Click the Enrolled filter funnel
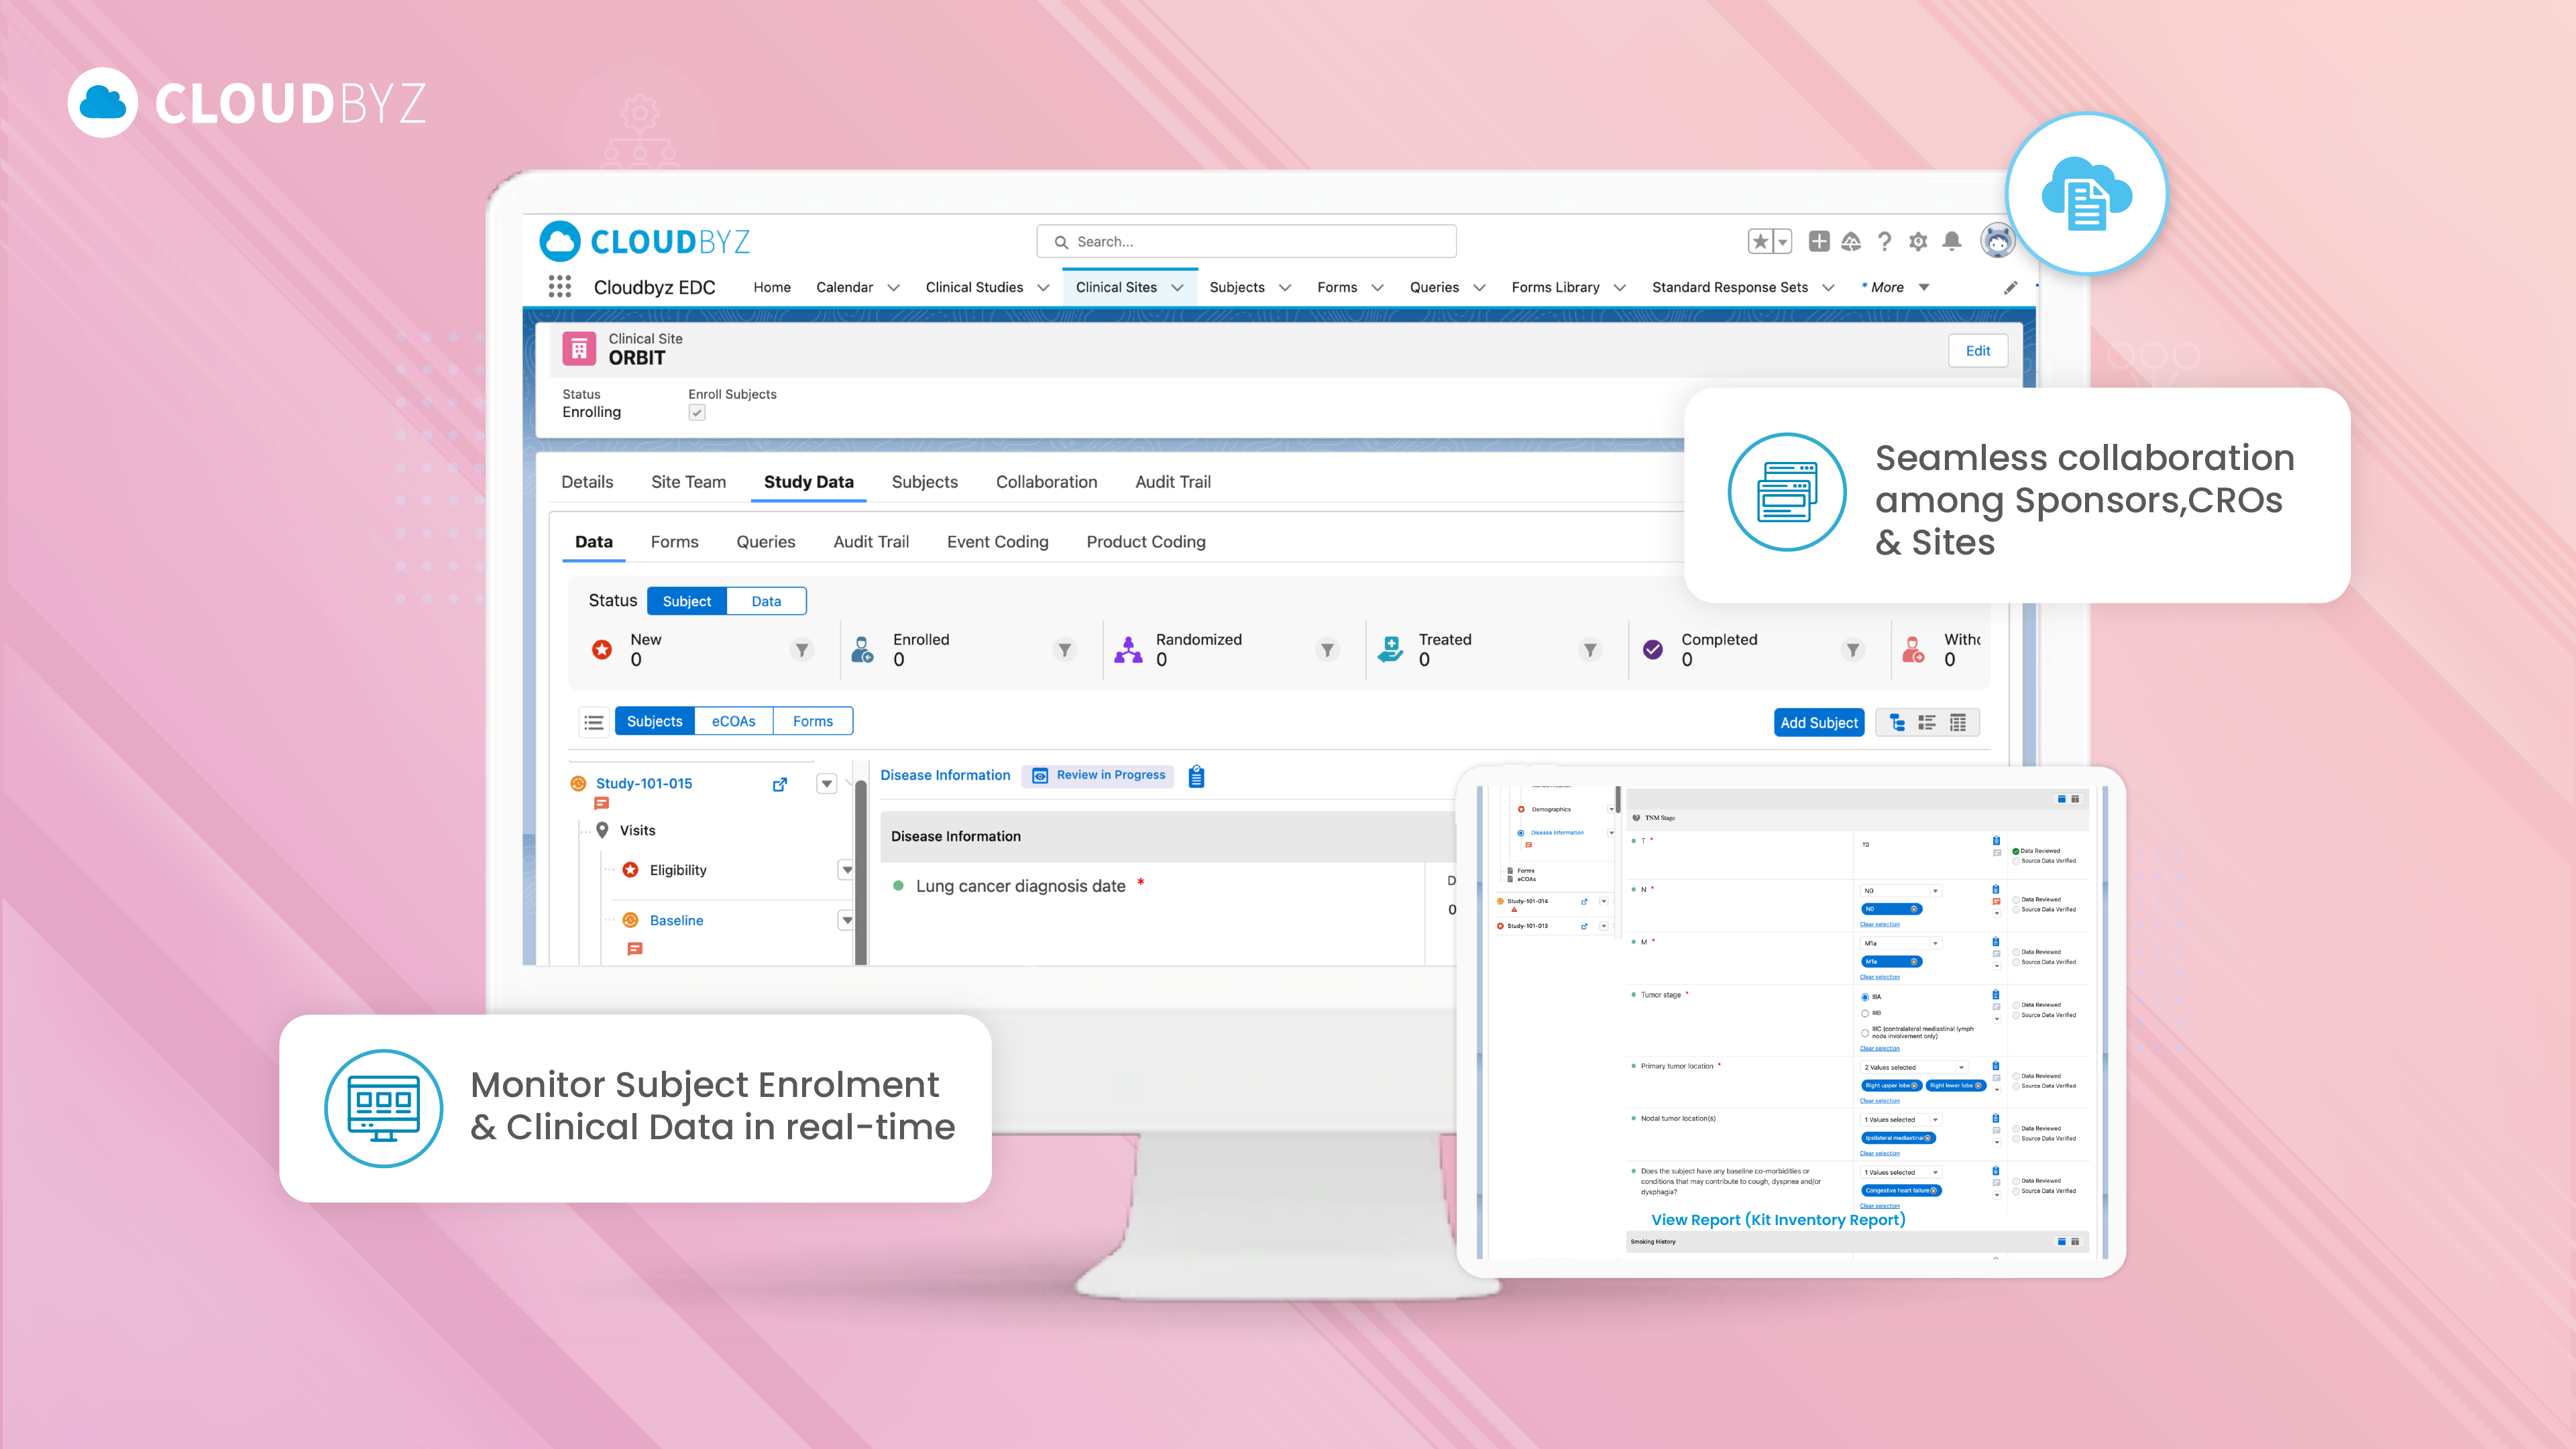The image size is (2576, 1449). pyautogui.click(x=1065, y=650)
